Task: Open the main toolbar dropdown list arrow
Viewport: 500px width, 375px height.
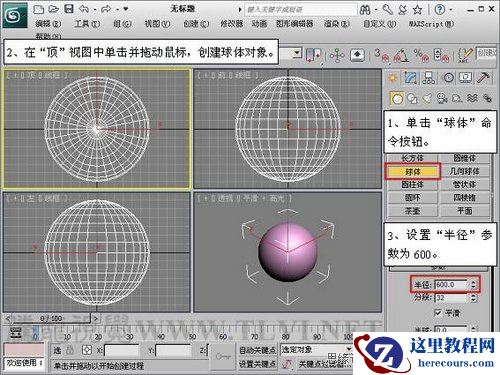Action: (297, 53)
